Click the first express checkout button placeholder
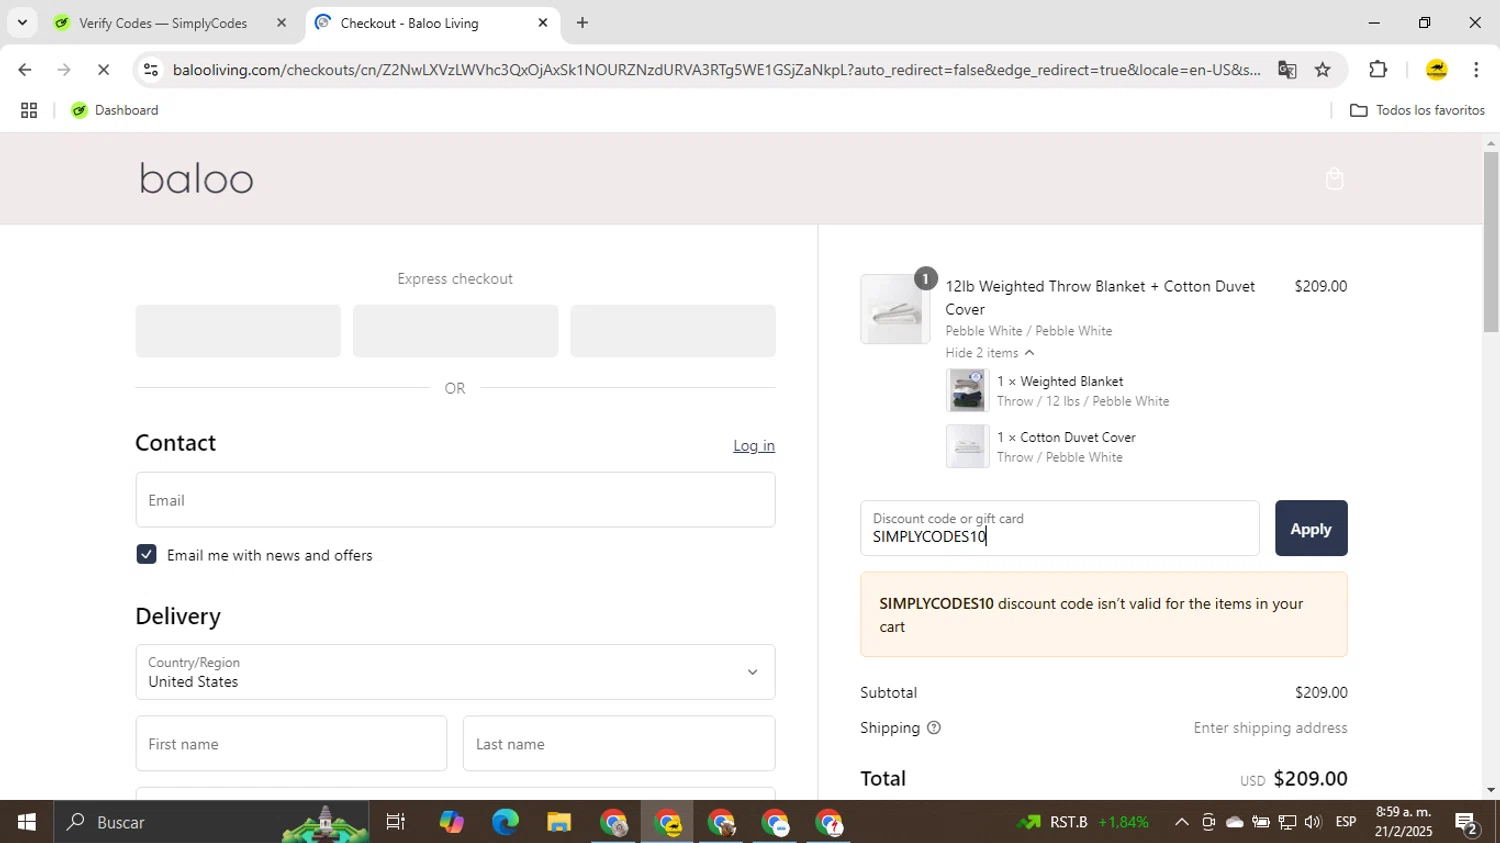 [238, 331]
